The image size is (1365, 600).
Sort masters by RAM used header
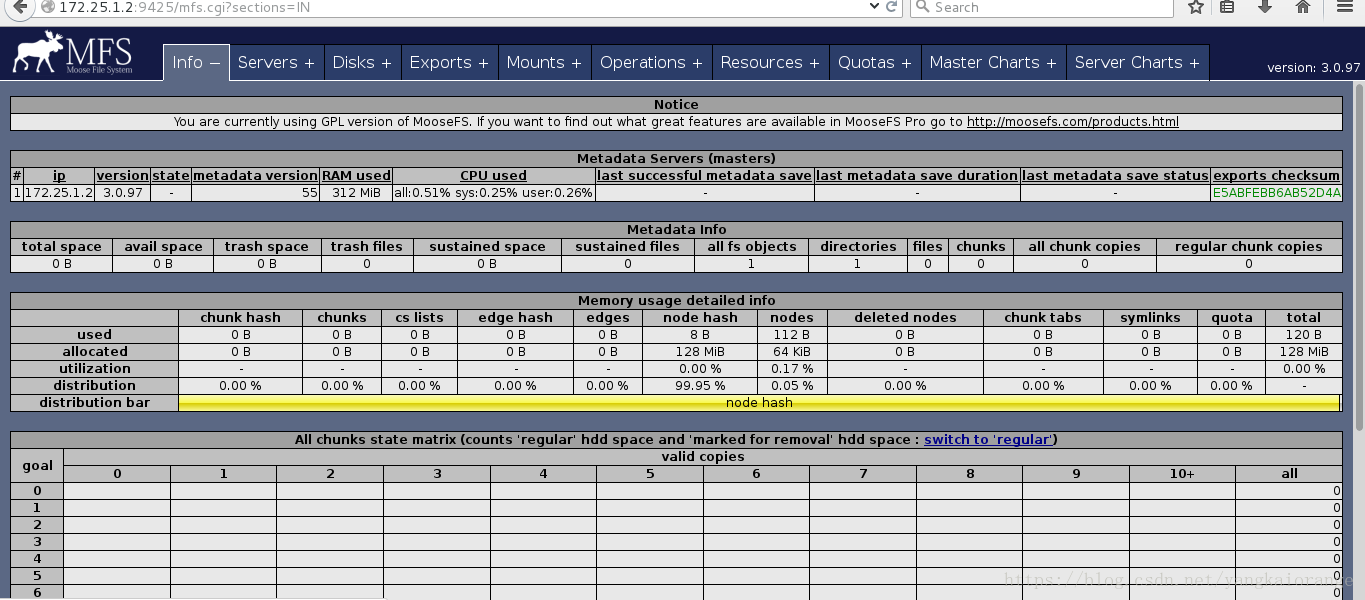[x=356, y=175]
